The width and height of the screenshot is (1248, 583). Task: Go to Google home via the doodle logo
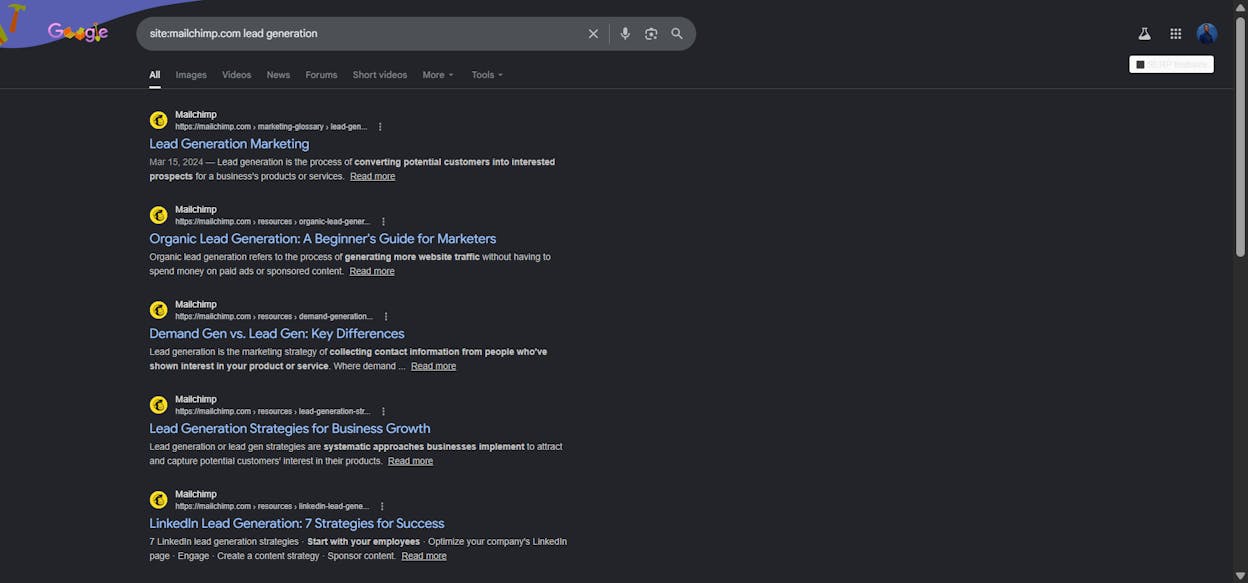[x=78, y=32]
